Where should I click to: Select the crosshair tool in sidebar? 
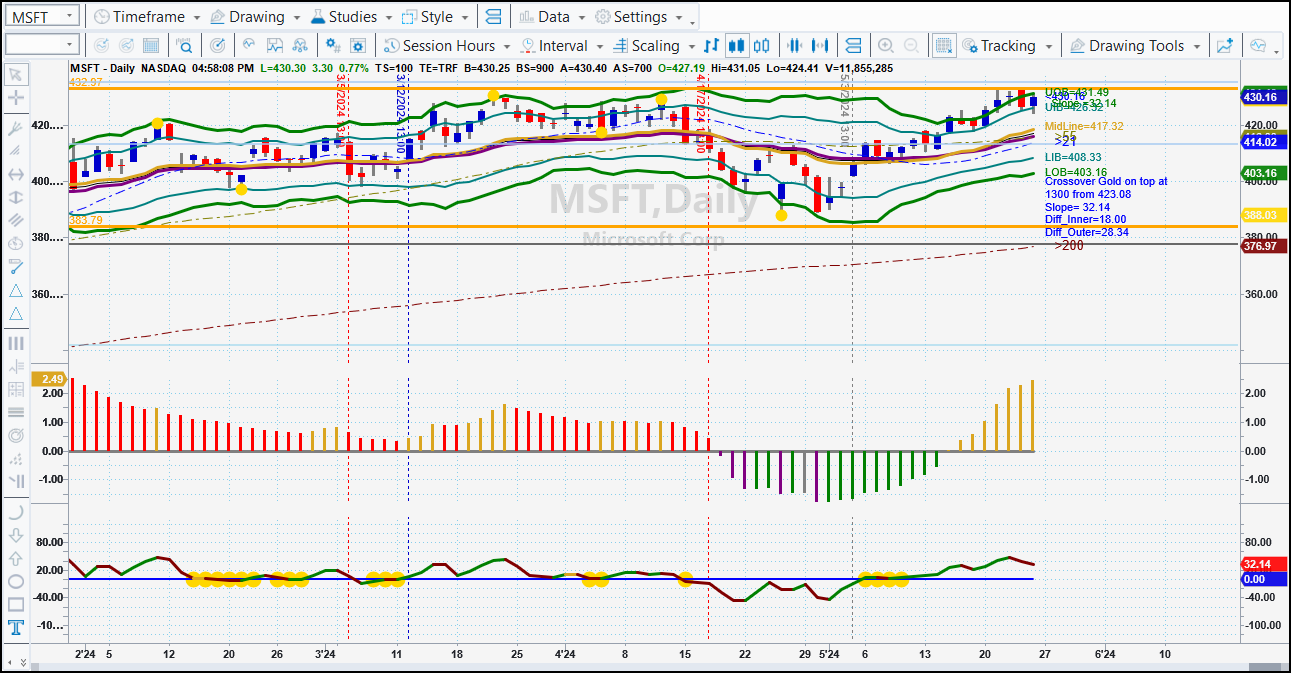click(x=16, y=98)
